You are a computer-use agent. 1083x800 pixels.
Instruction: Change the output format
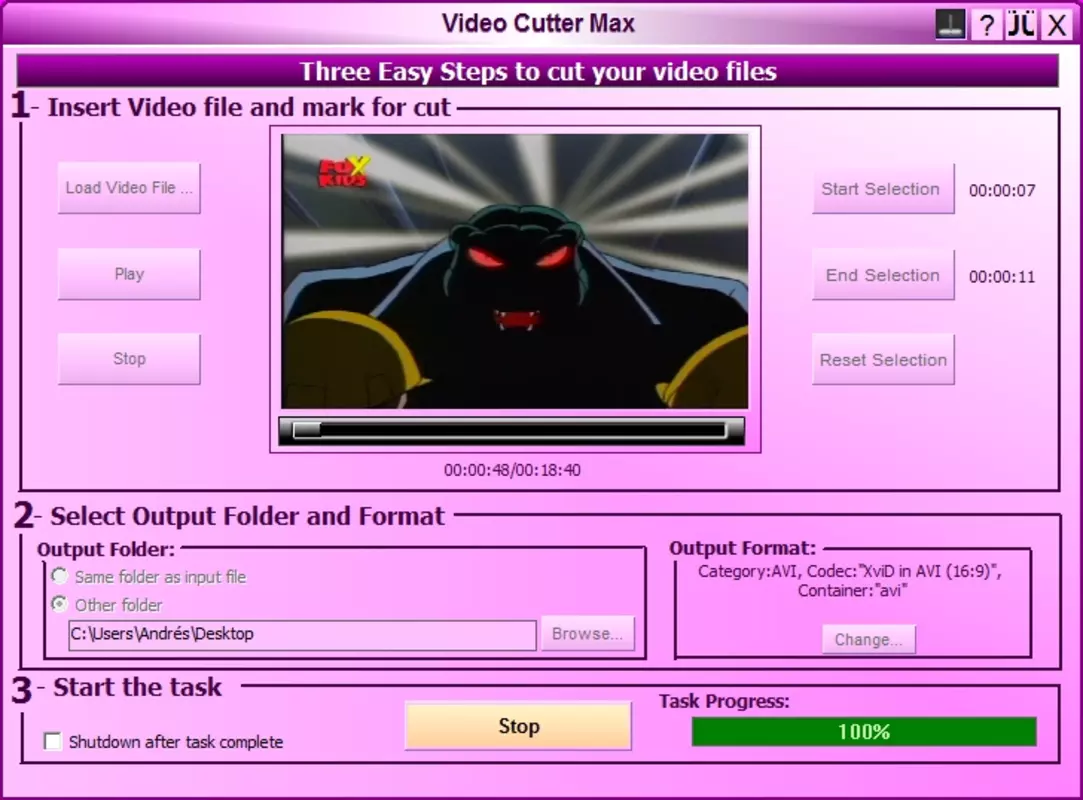[868, 640]
